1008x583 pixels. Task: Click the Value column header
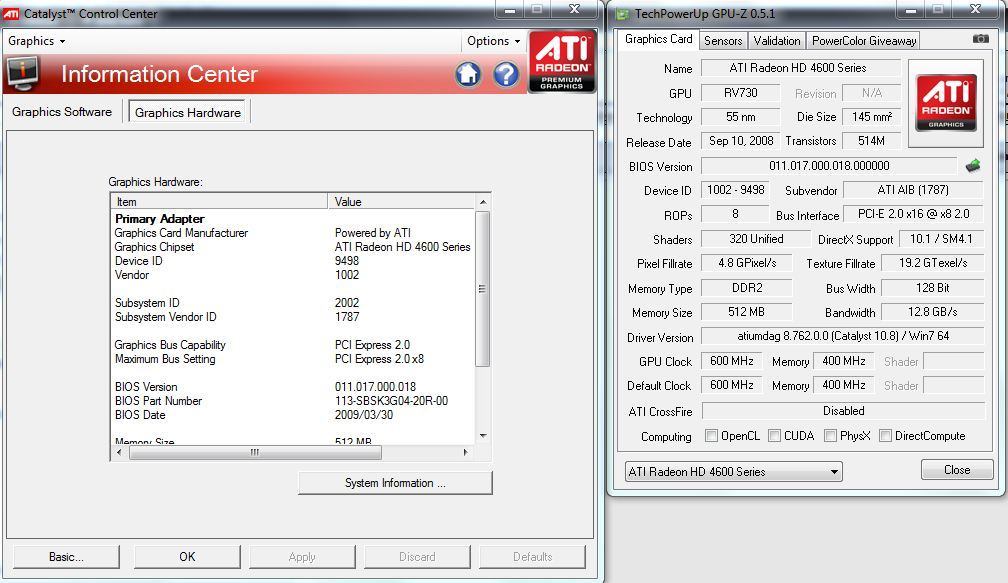pos(402,202)
